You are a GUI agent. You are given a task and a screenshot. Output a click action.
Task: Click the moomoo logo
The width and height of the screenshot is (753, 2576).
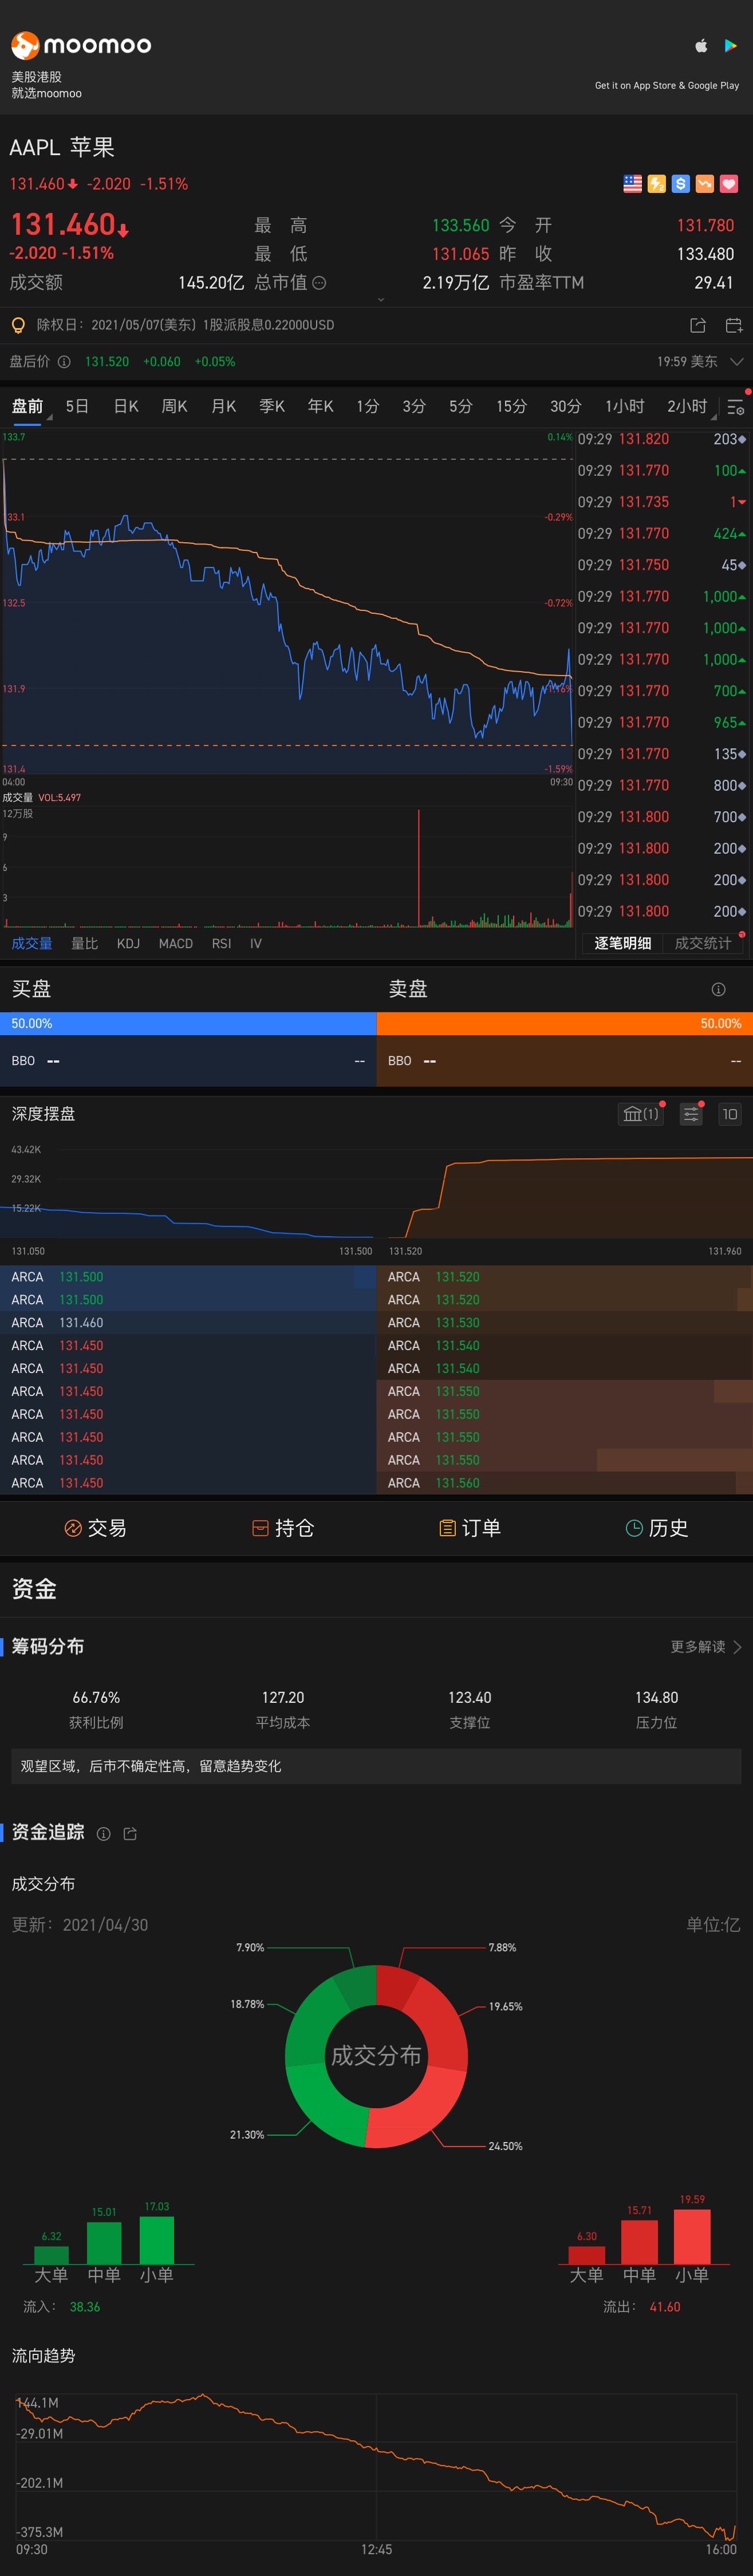pos(81,45)
